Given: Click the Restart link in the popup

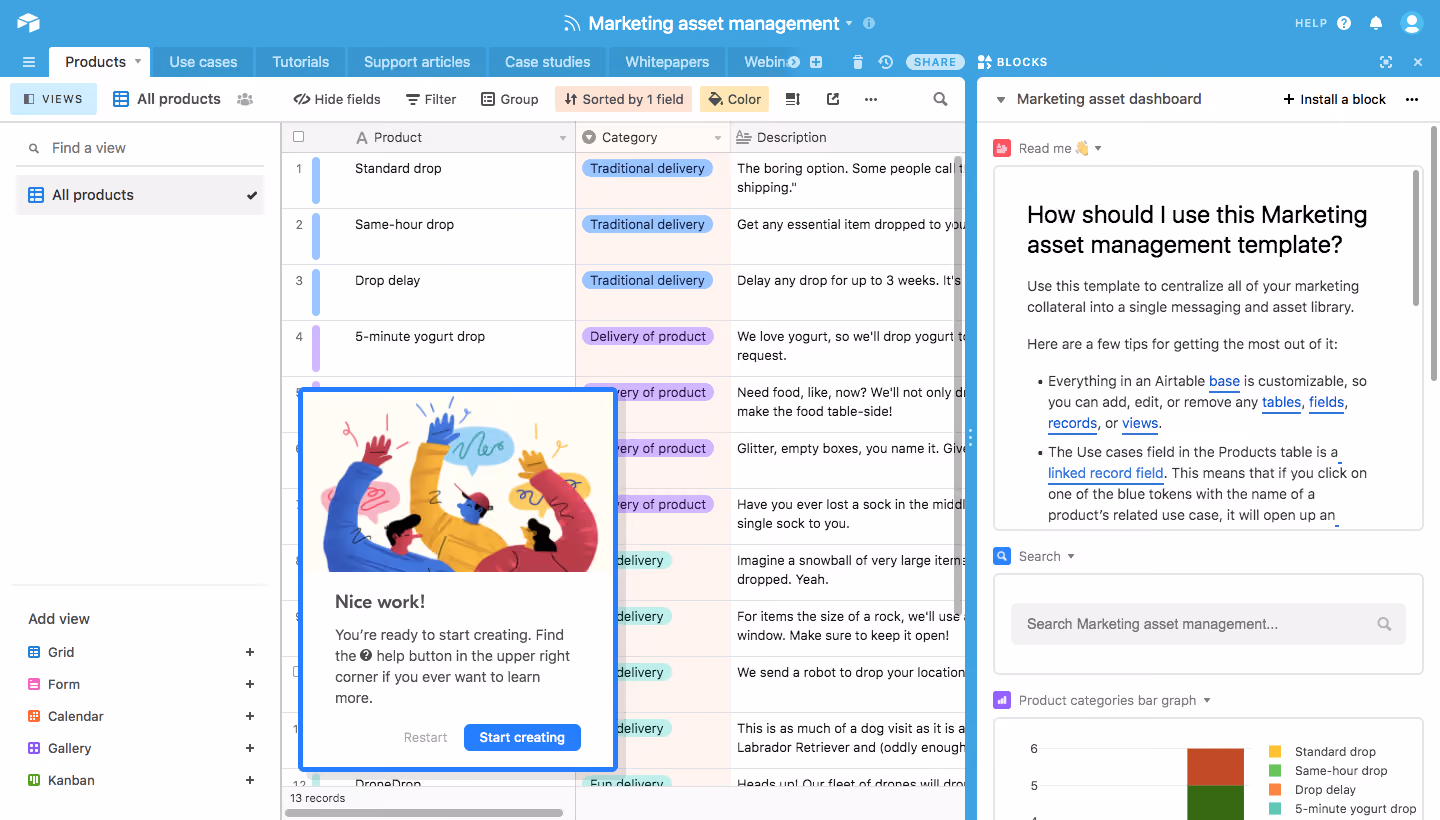Looking at the screenshot, I should point(425,737).
